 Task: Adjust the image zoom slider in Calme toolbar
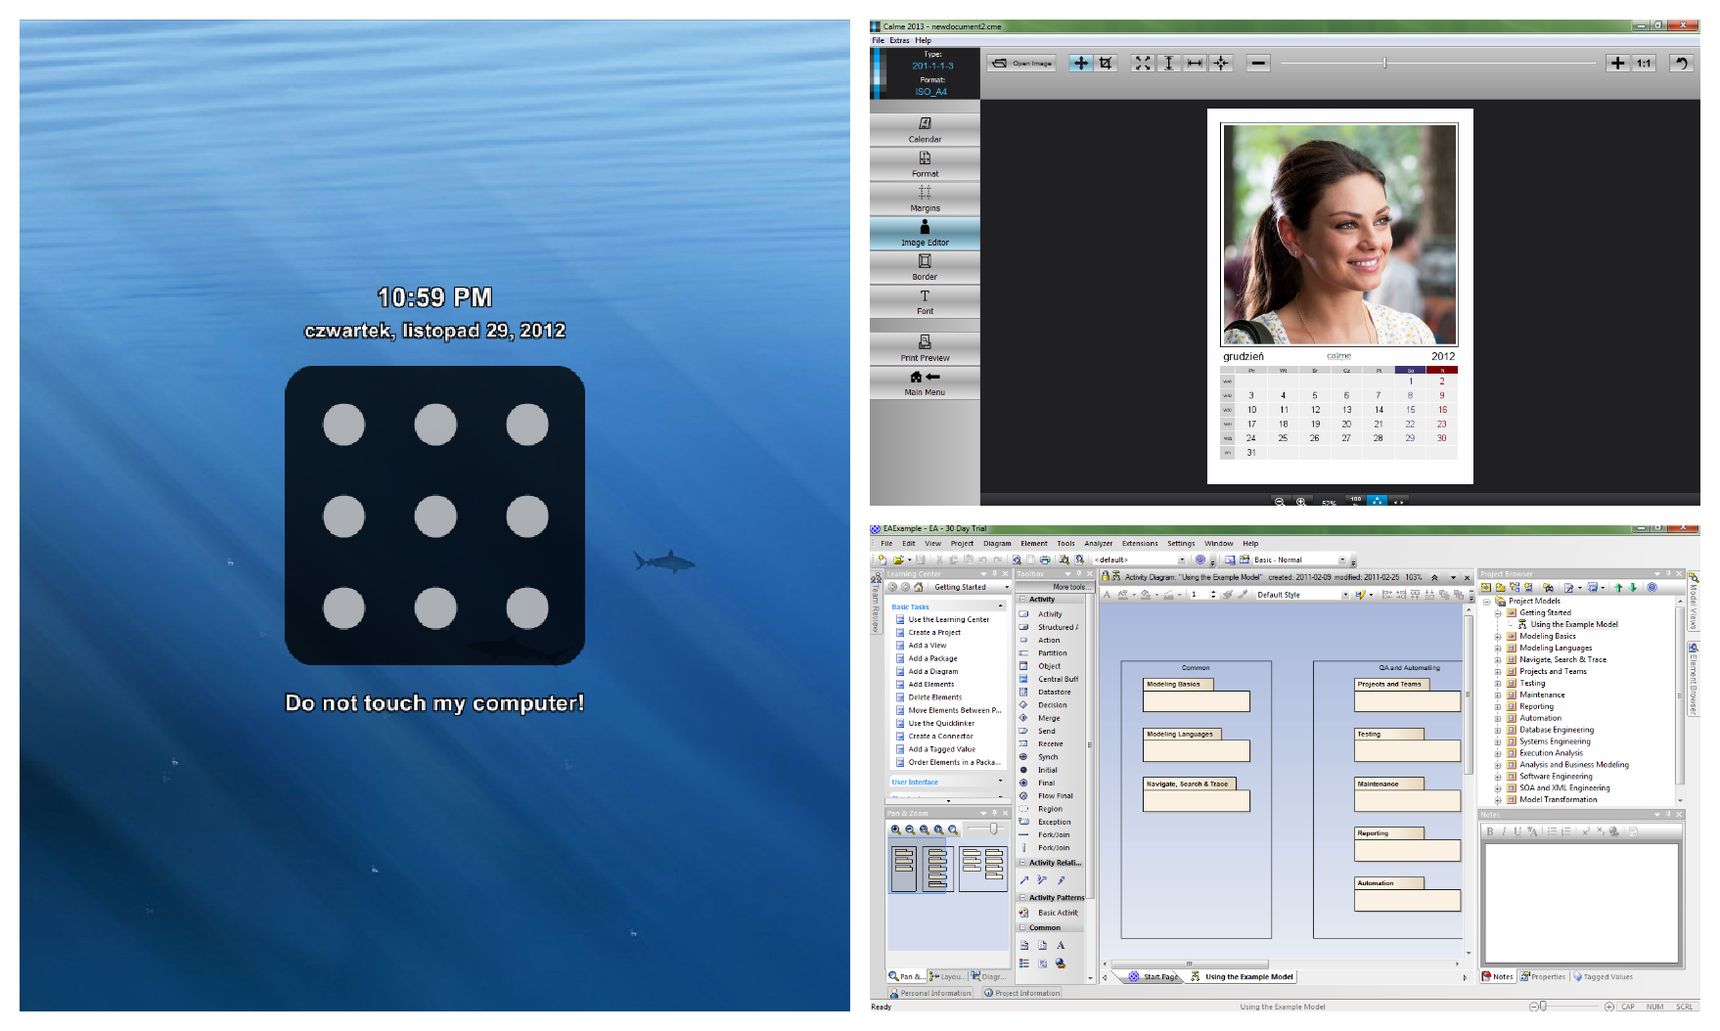(1385, 63)
